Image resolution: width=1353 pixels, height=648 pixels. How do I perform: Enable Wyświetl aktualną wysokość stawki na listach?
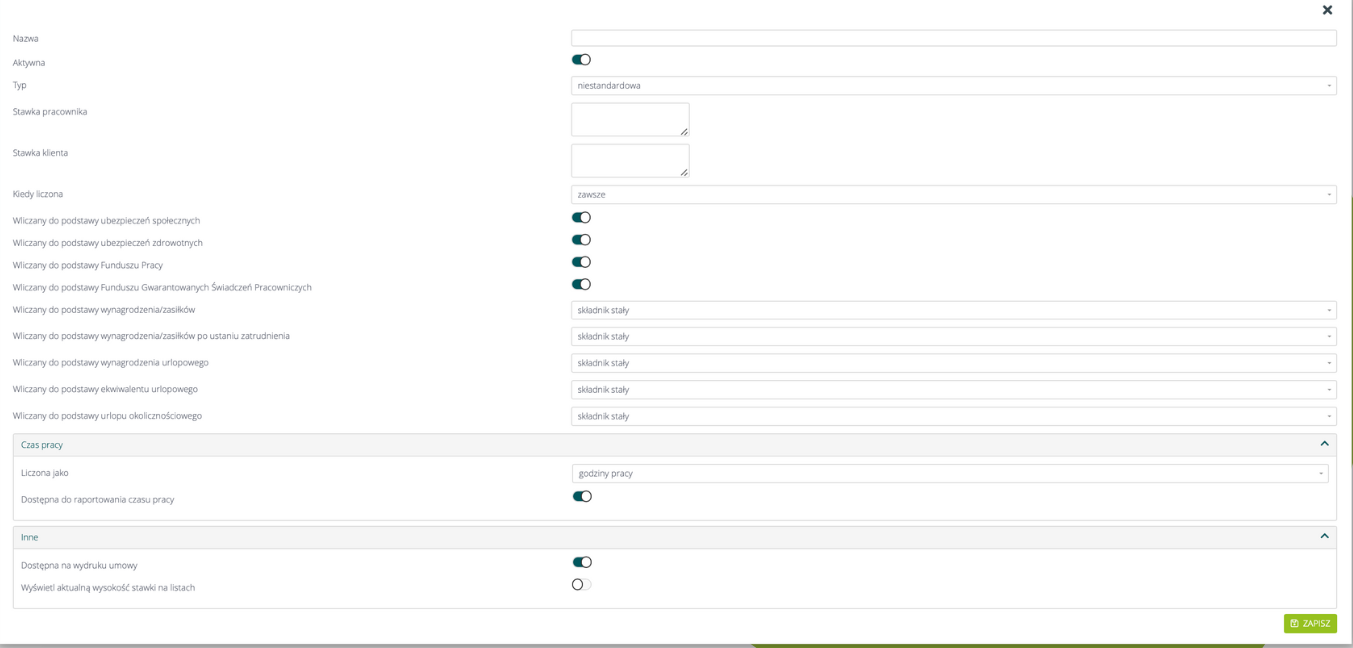pyautogui.click(x=582, y=585)
